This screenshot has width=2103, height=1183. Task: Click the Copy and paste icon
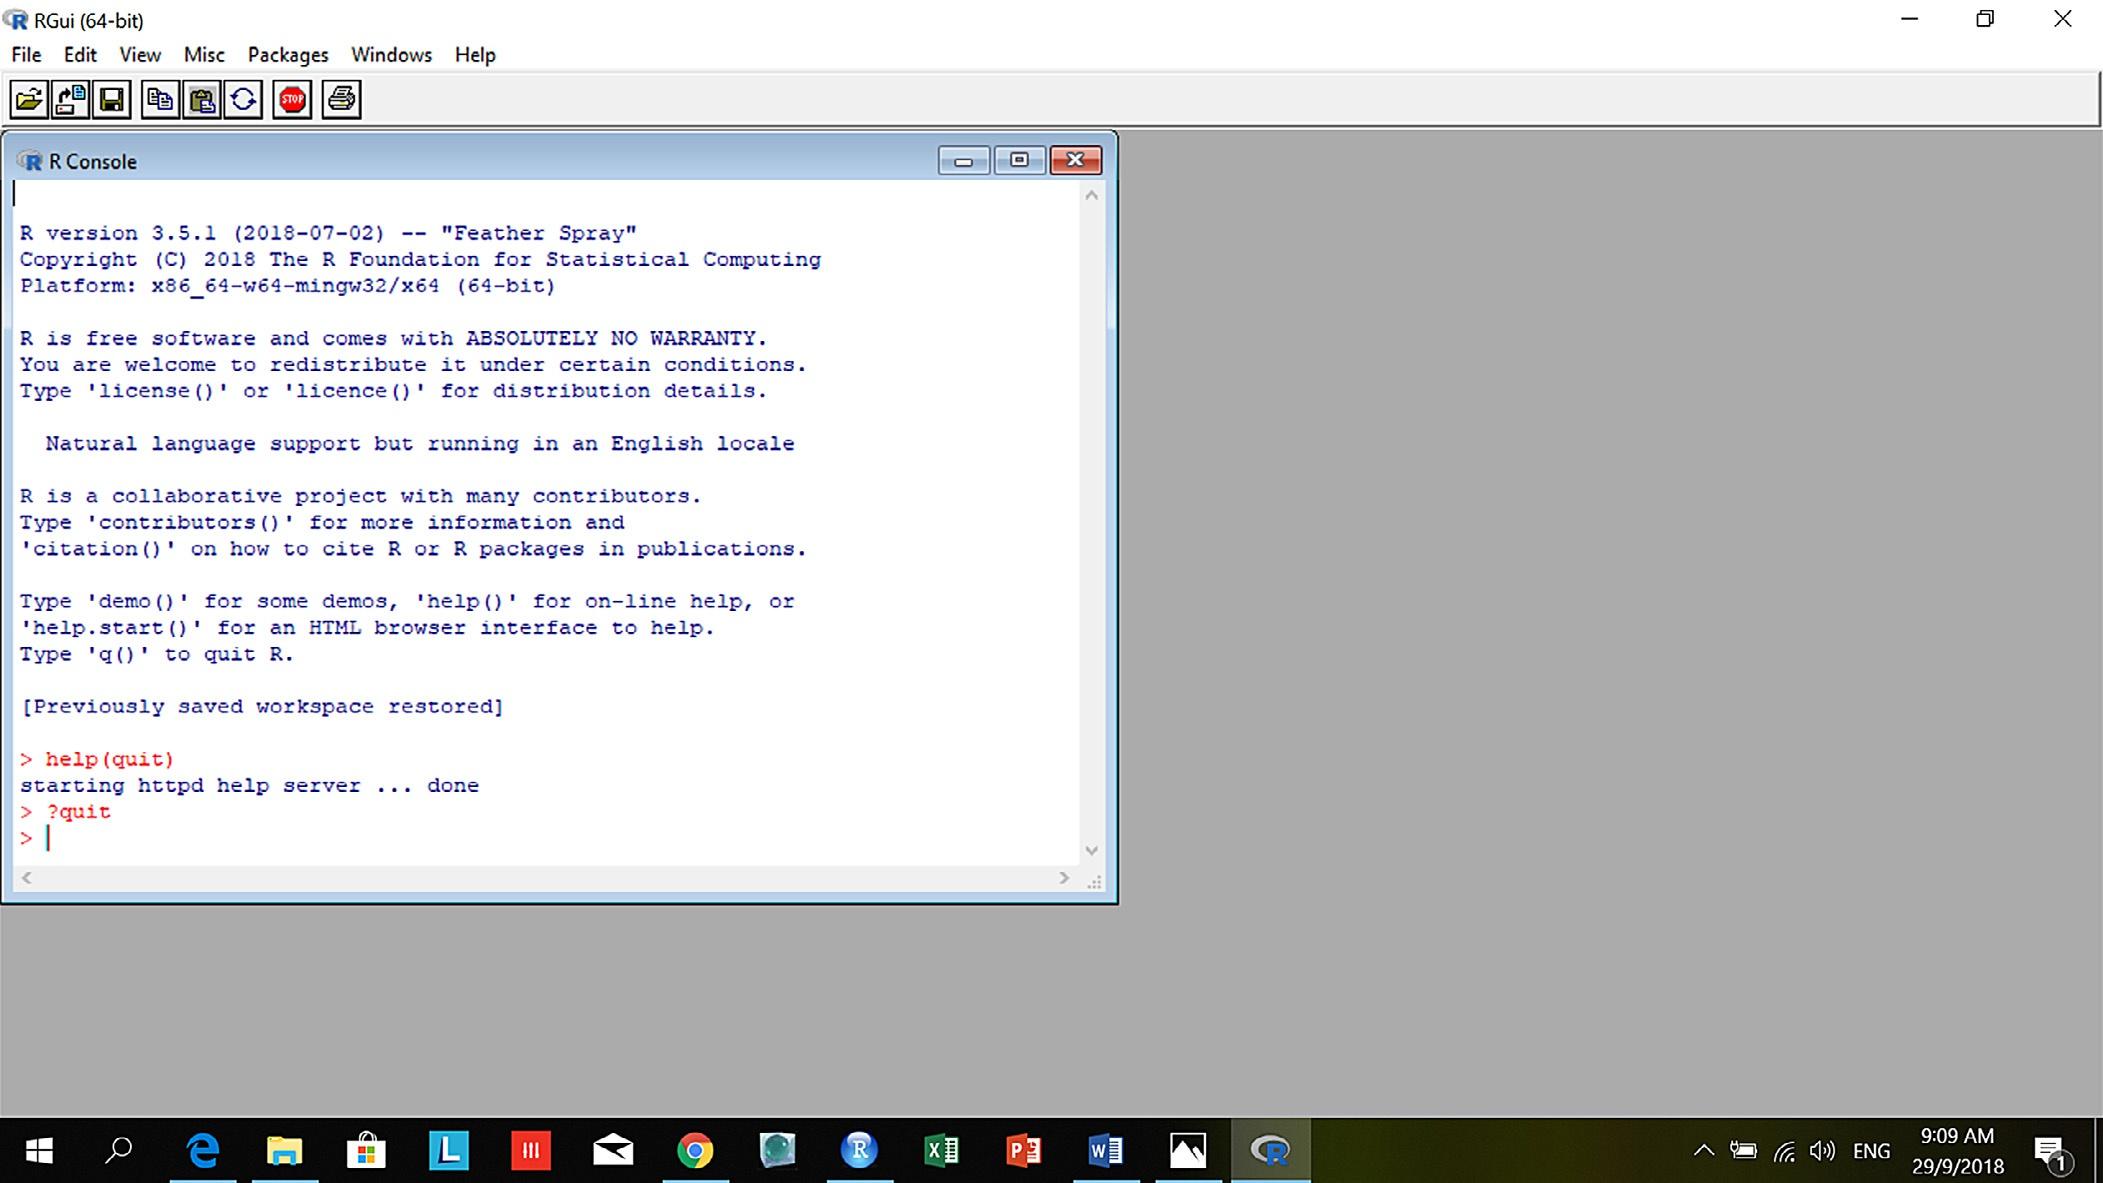pyautogui.click(x=243, y=99)
